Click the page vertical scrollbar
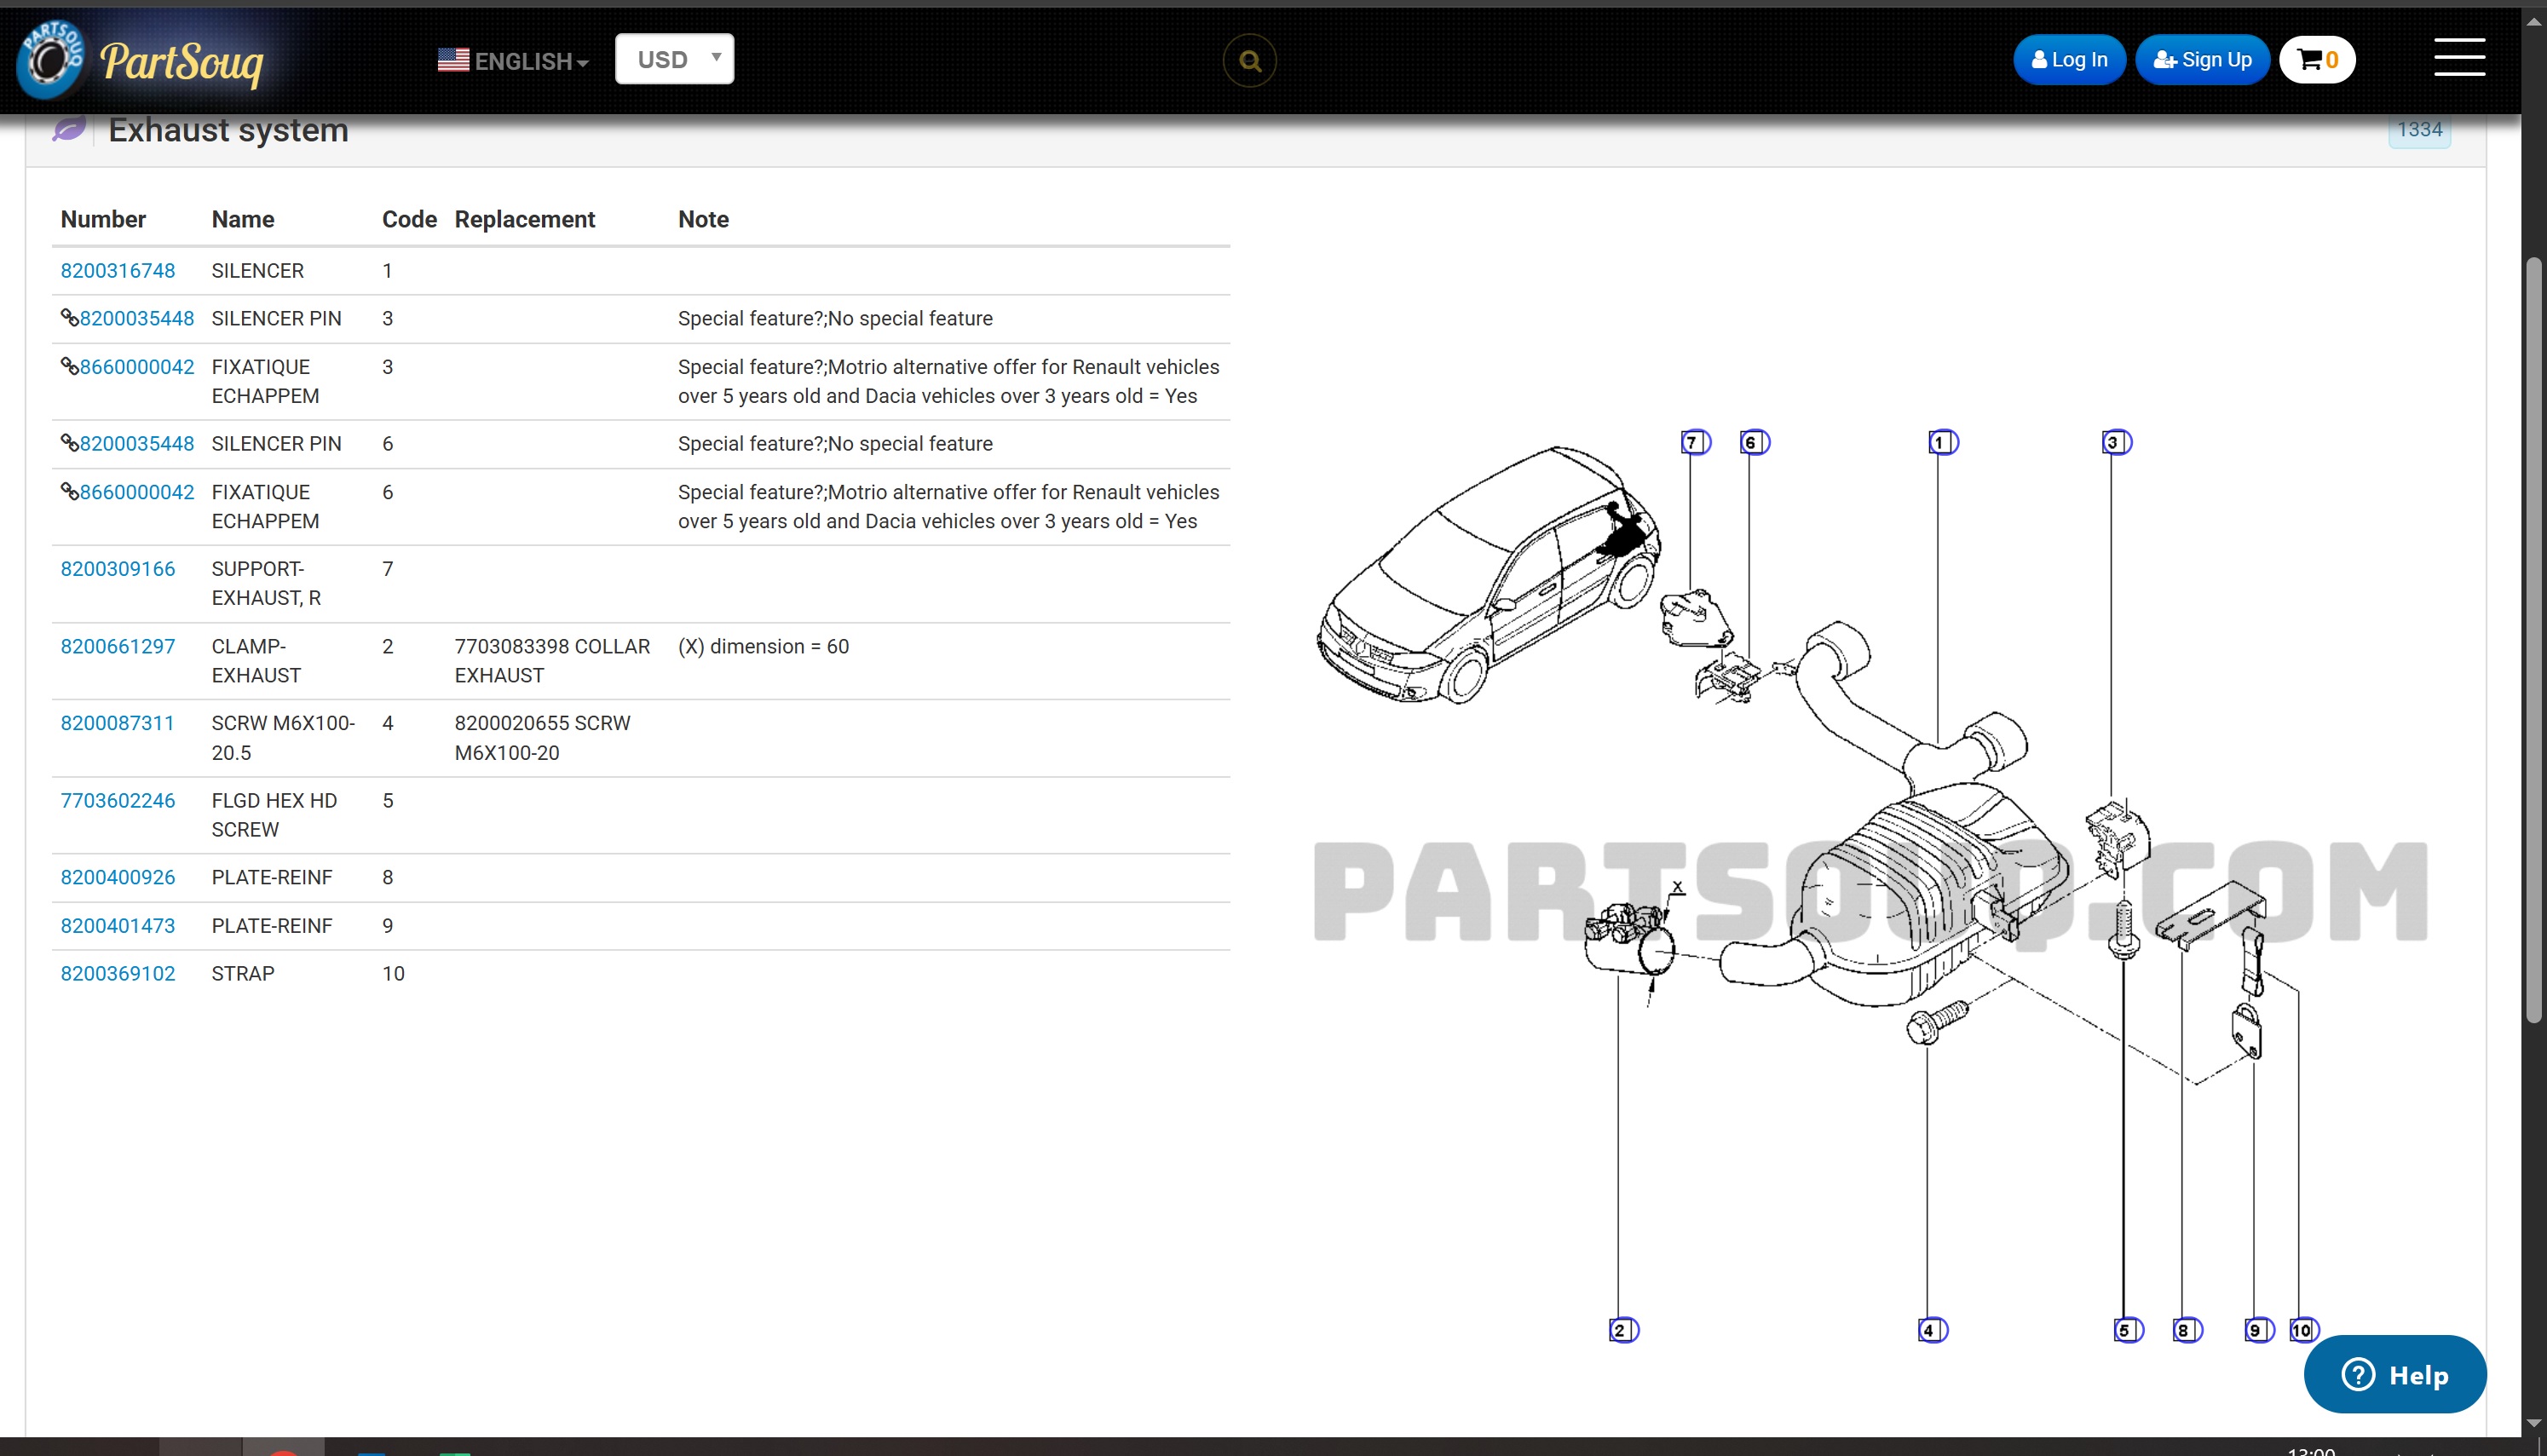The width and height of the screenshot is (2547, 1456). tap(2533, 640)
